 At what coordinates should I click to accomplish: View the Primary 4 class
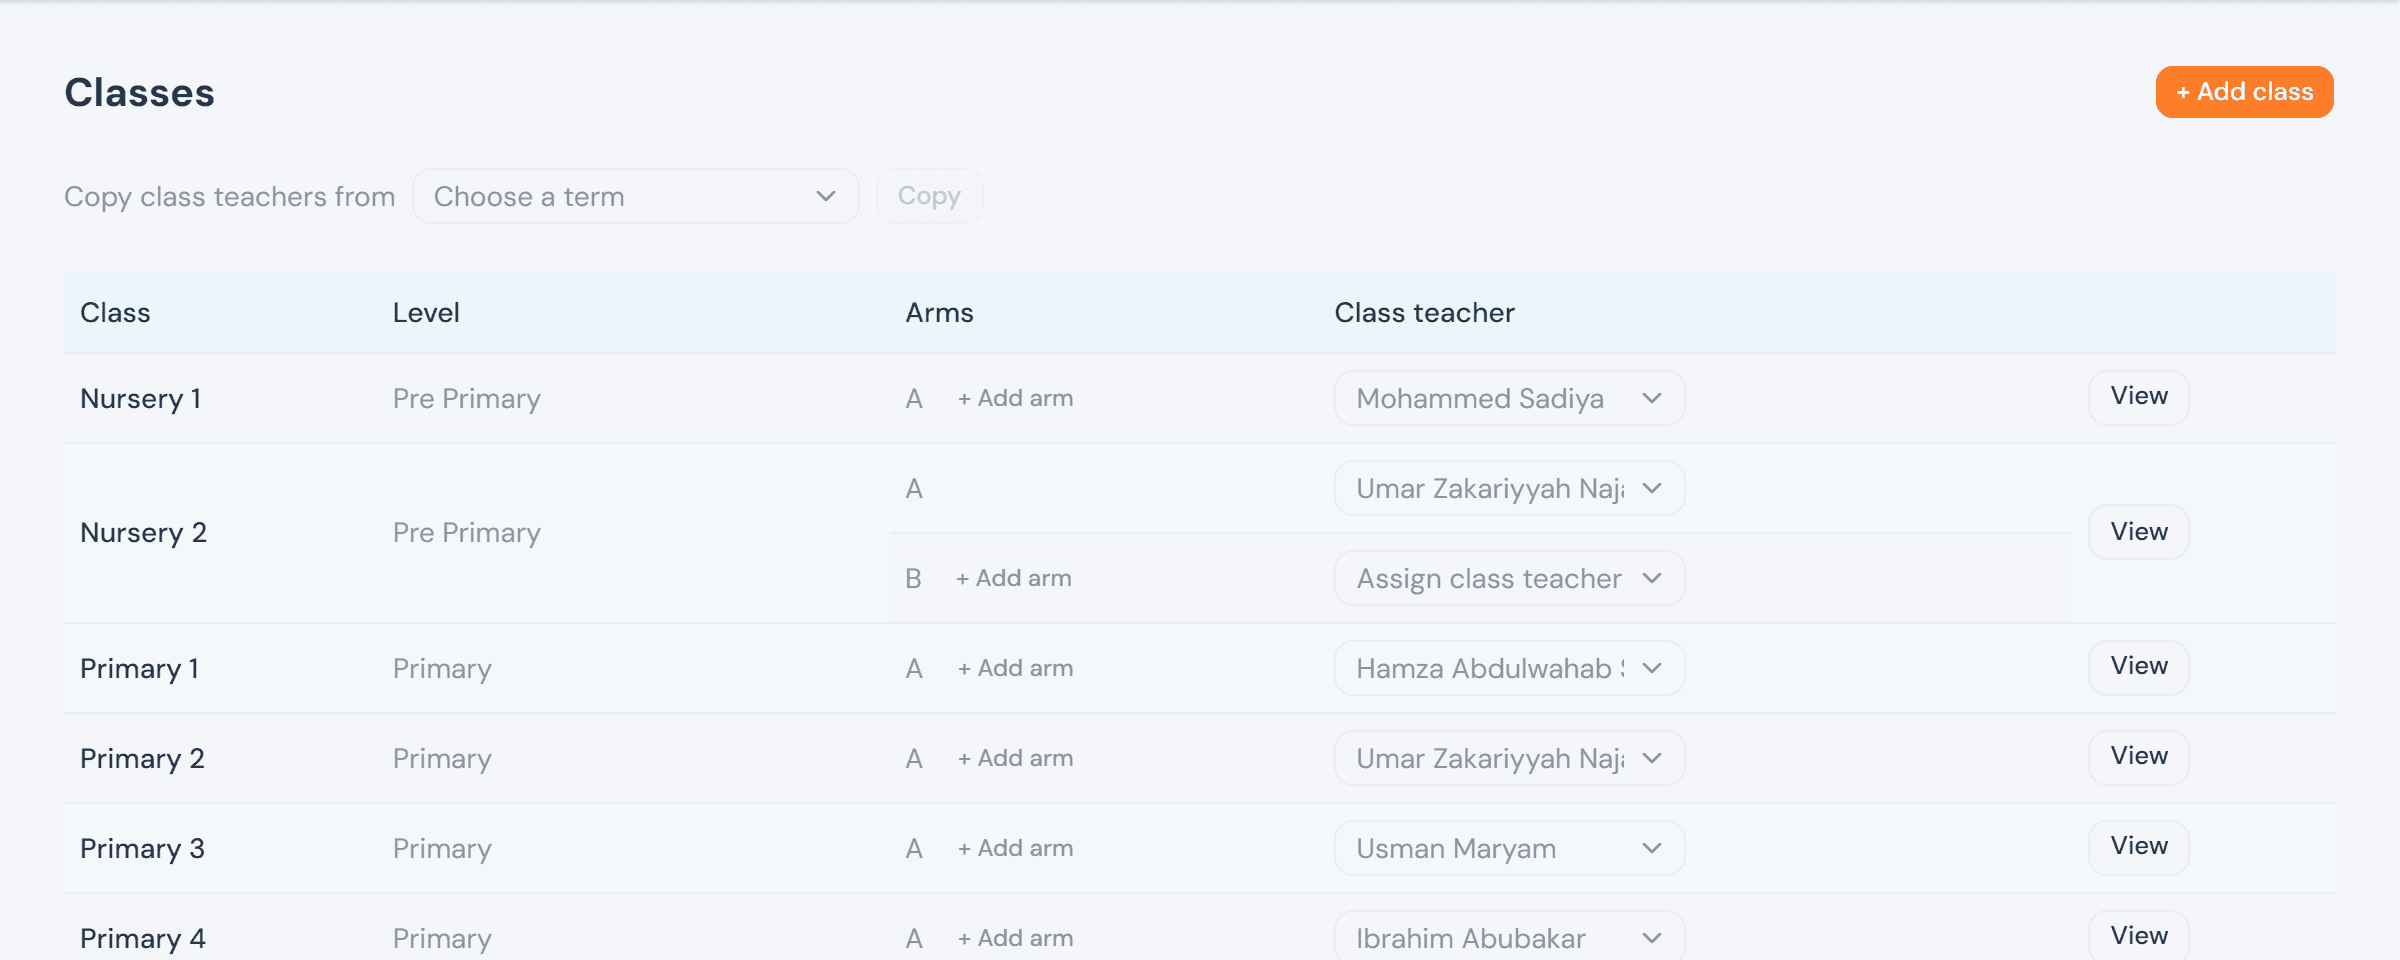pos(2139,936)
